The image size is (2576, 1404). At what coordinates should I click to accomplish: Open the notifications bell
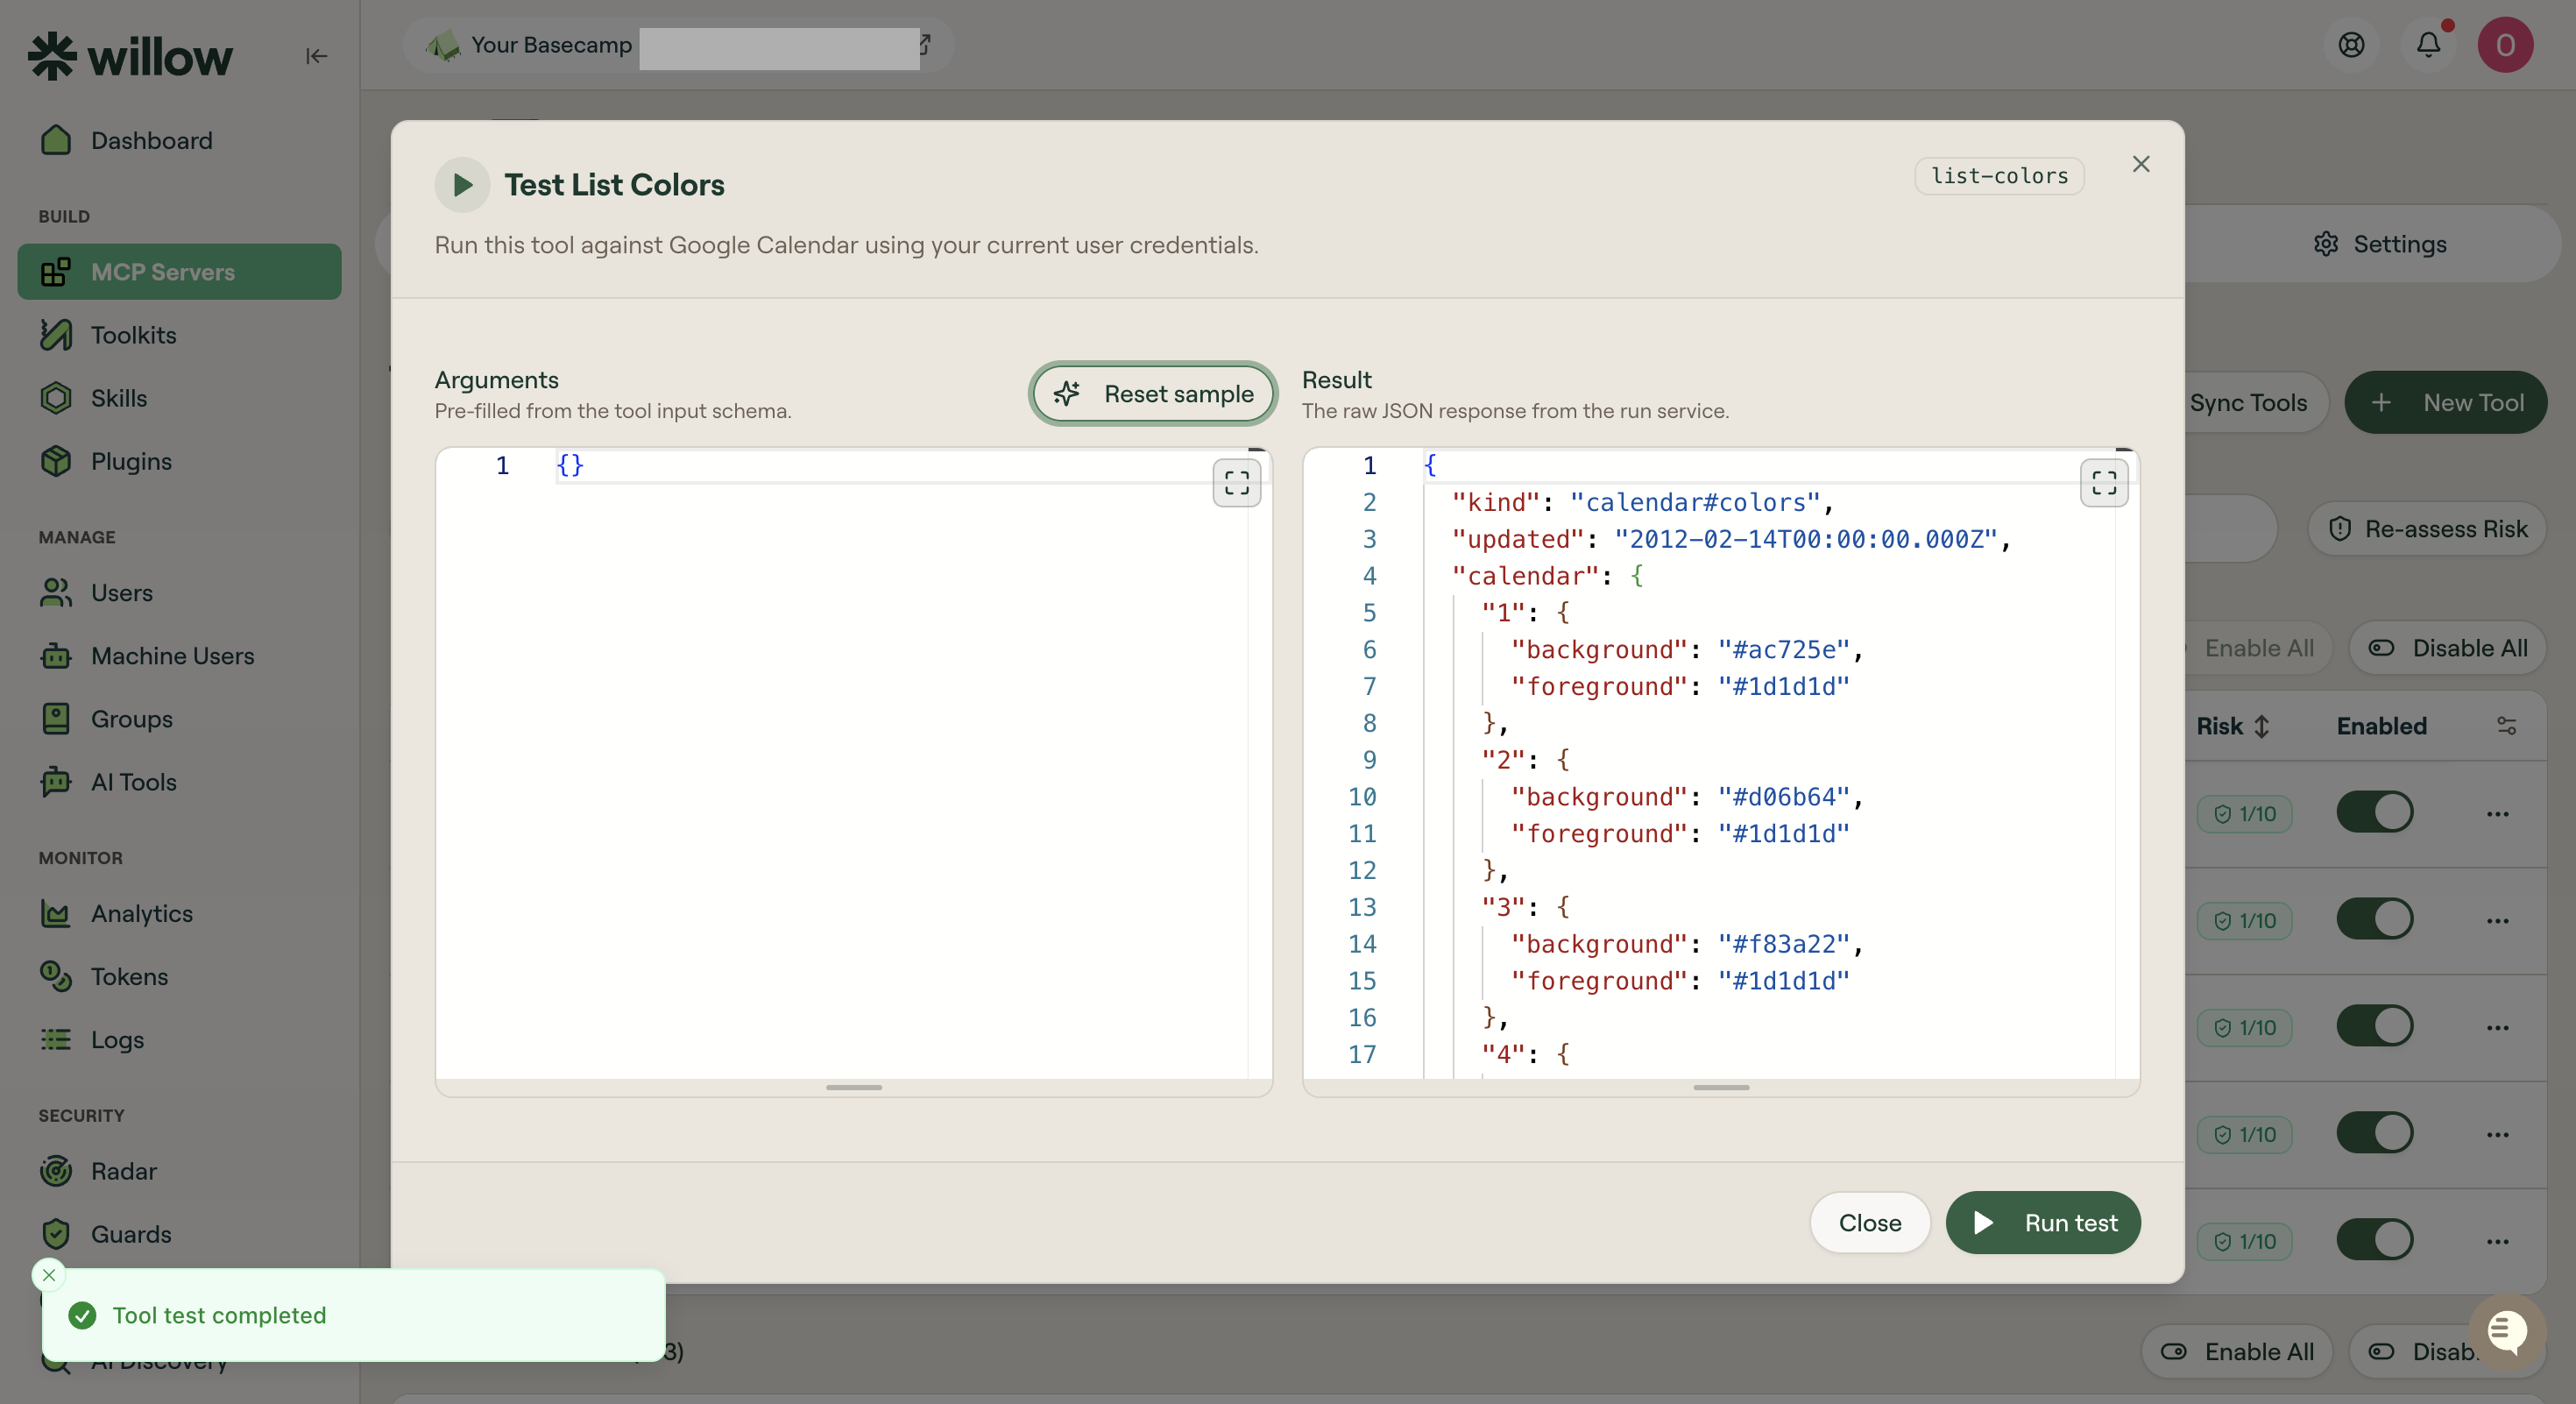[x=2429, y=45]
